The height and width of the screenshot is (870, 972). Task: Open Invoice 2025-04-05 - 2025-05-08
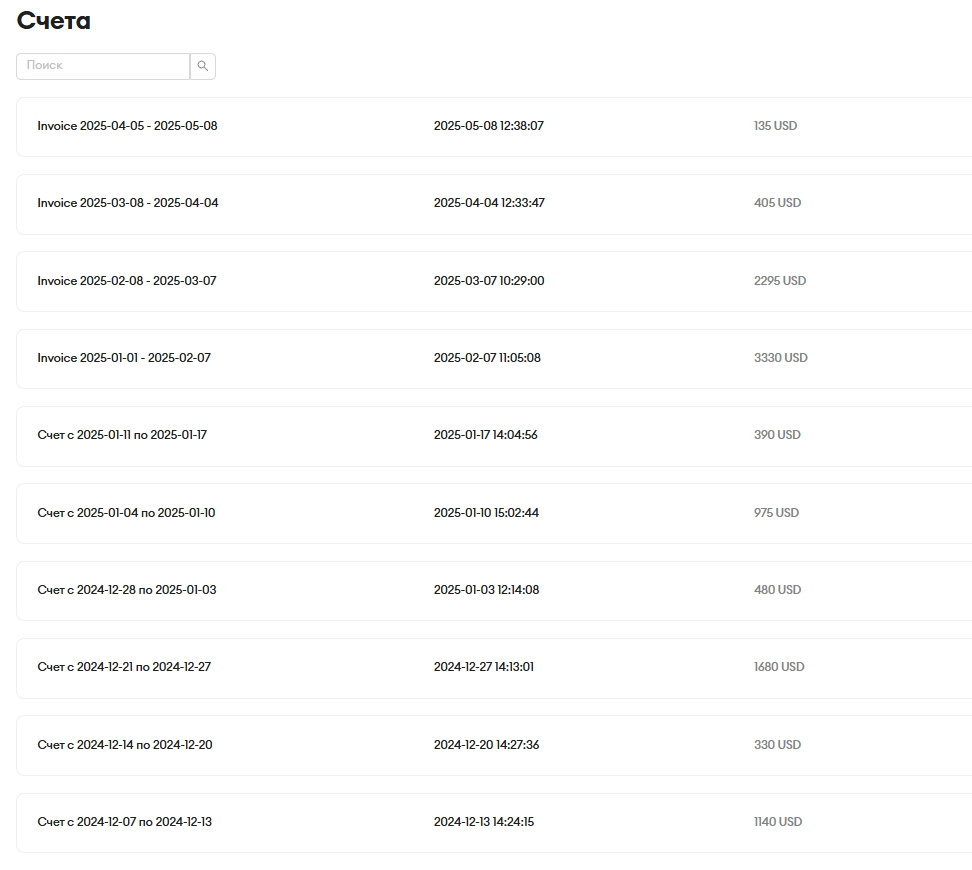pos(127,126)
